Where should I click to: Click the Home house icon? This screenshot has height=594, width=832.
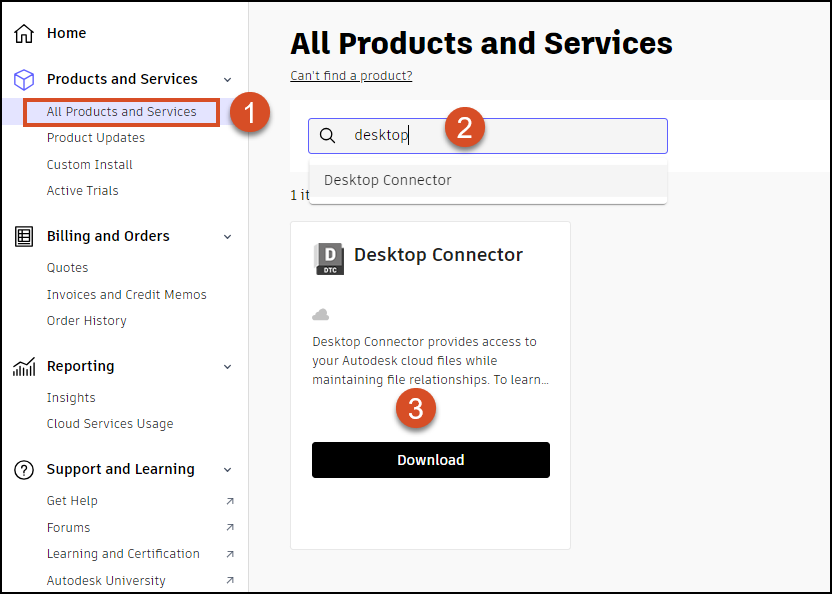coord(24,33)
